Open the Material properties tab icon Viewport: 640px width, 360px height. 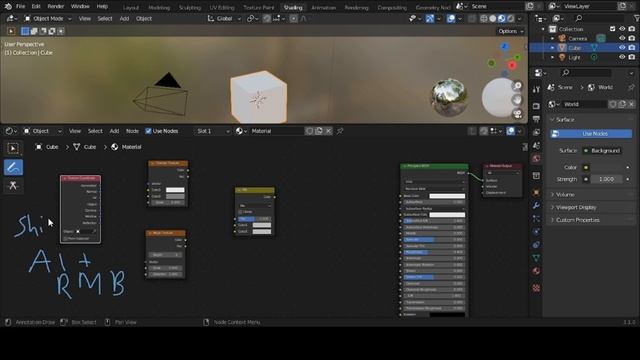[536, 271]
